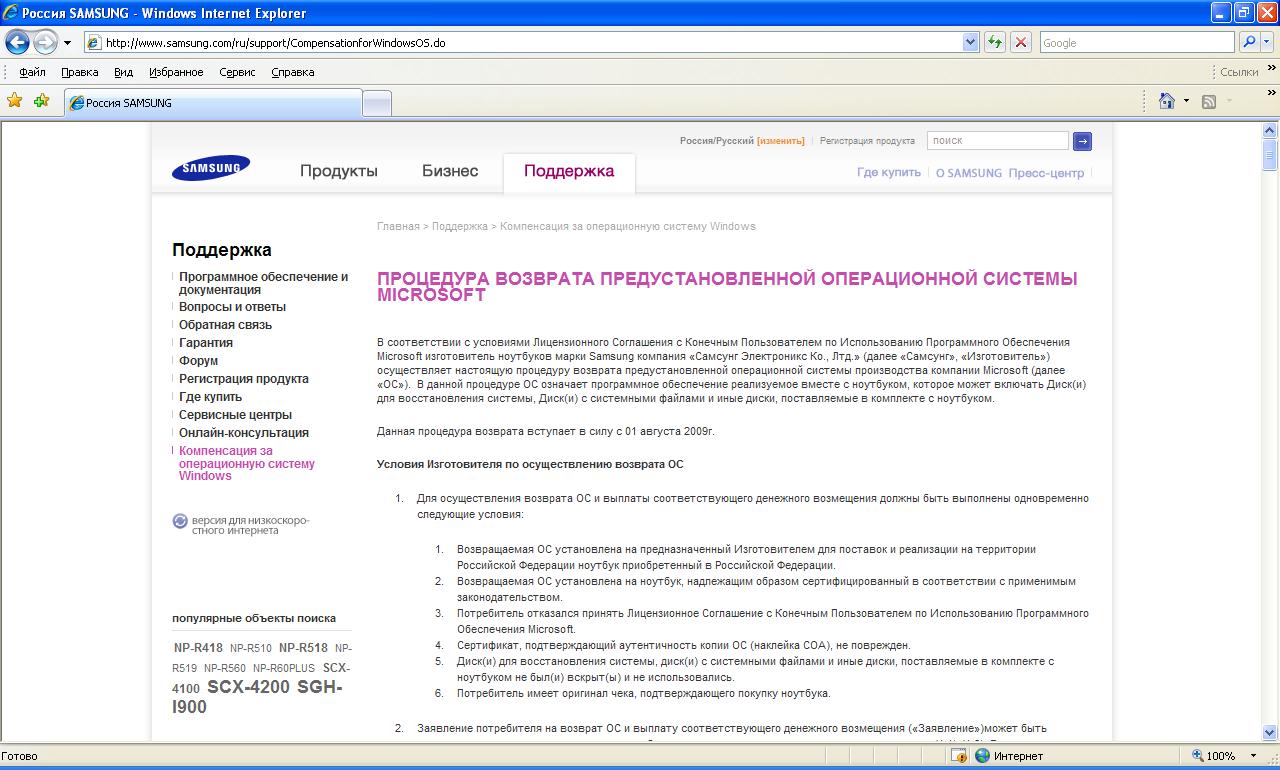Open the recent pages dropdown arrow
Image resolution: width=1280 pixels, height=770 pixels.
pos(67,43)
